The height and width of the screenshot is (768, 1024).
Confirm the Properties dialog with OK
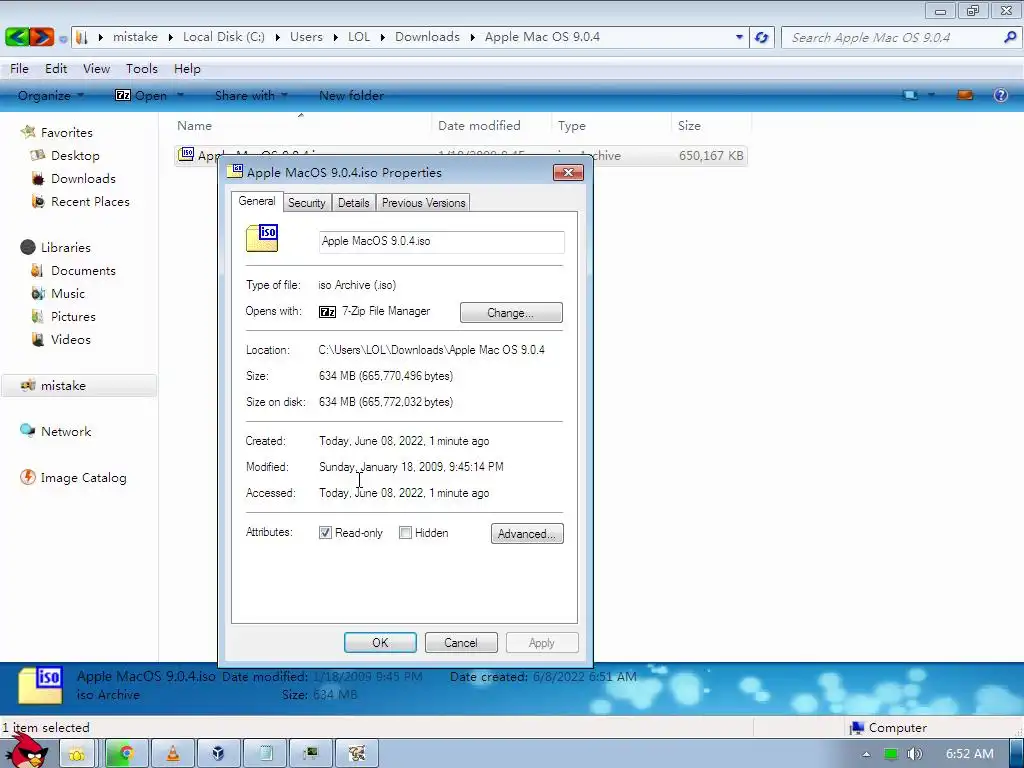[x=380, y=643]
